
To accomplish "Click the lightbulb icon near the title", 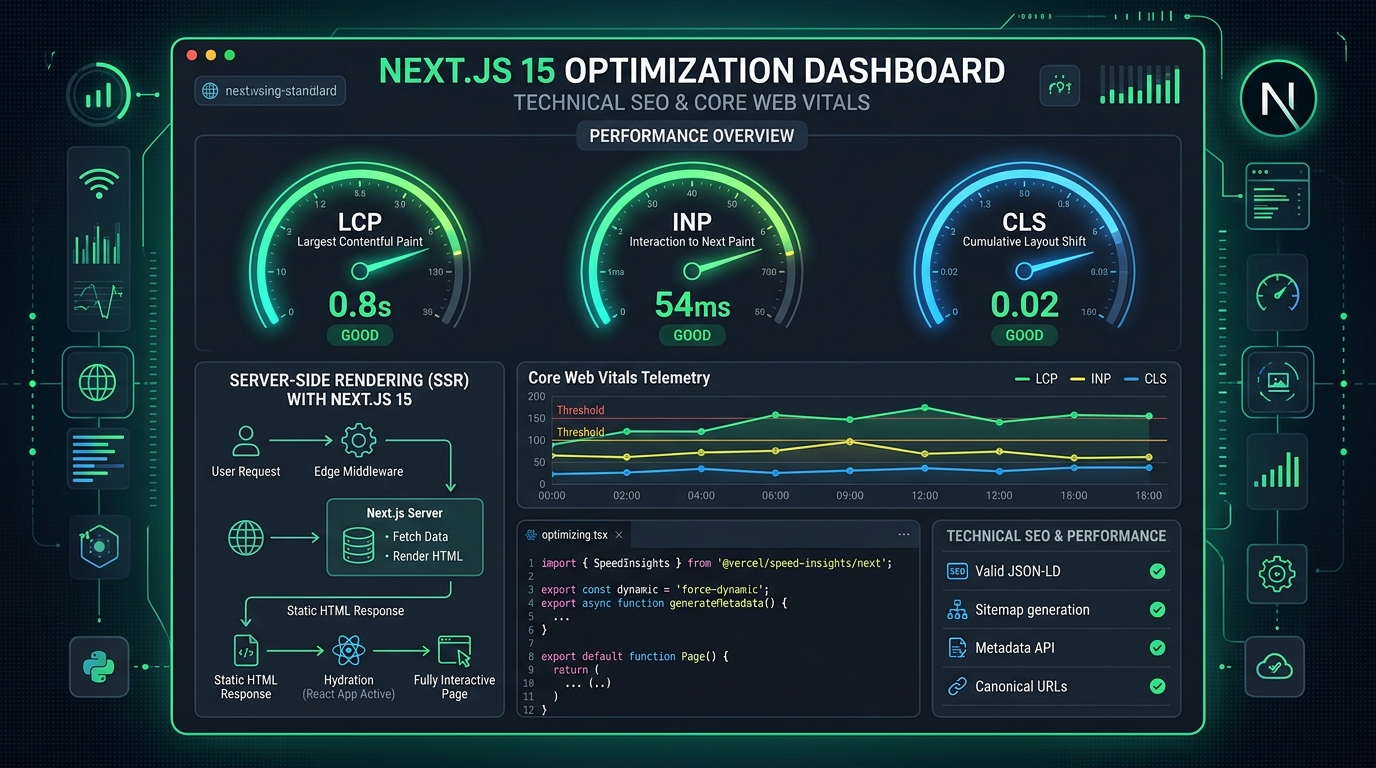I will [x=1059, y=87].
